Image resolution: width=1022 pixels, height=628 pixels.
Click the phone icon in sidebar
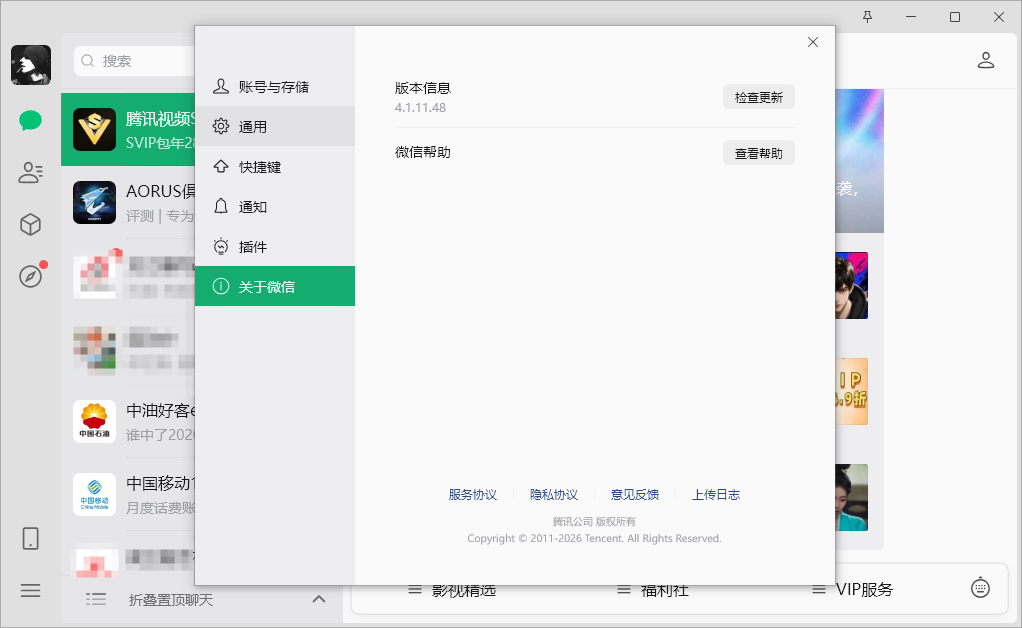31,539
